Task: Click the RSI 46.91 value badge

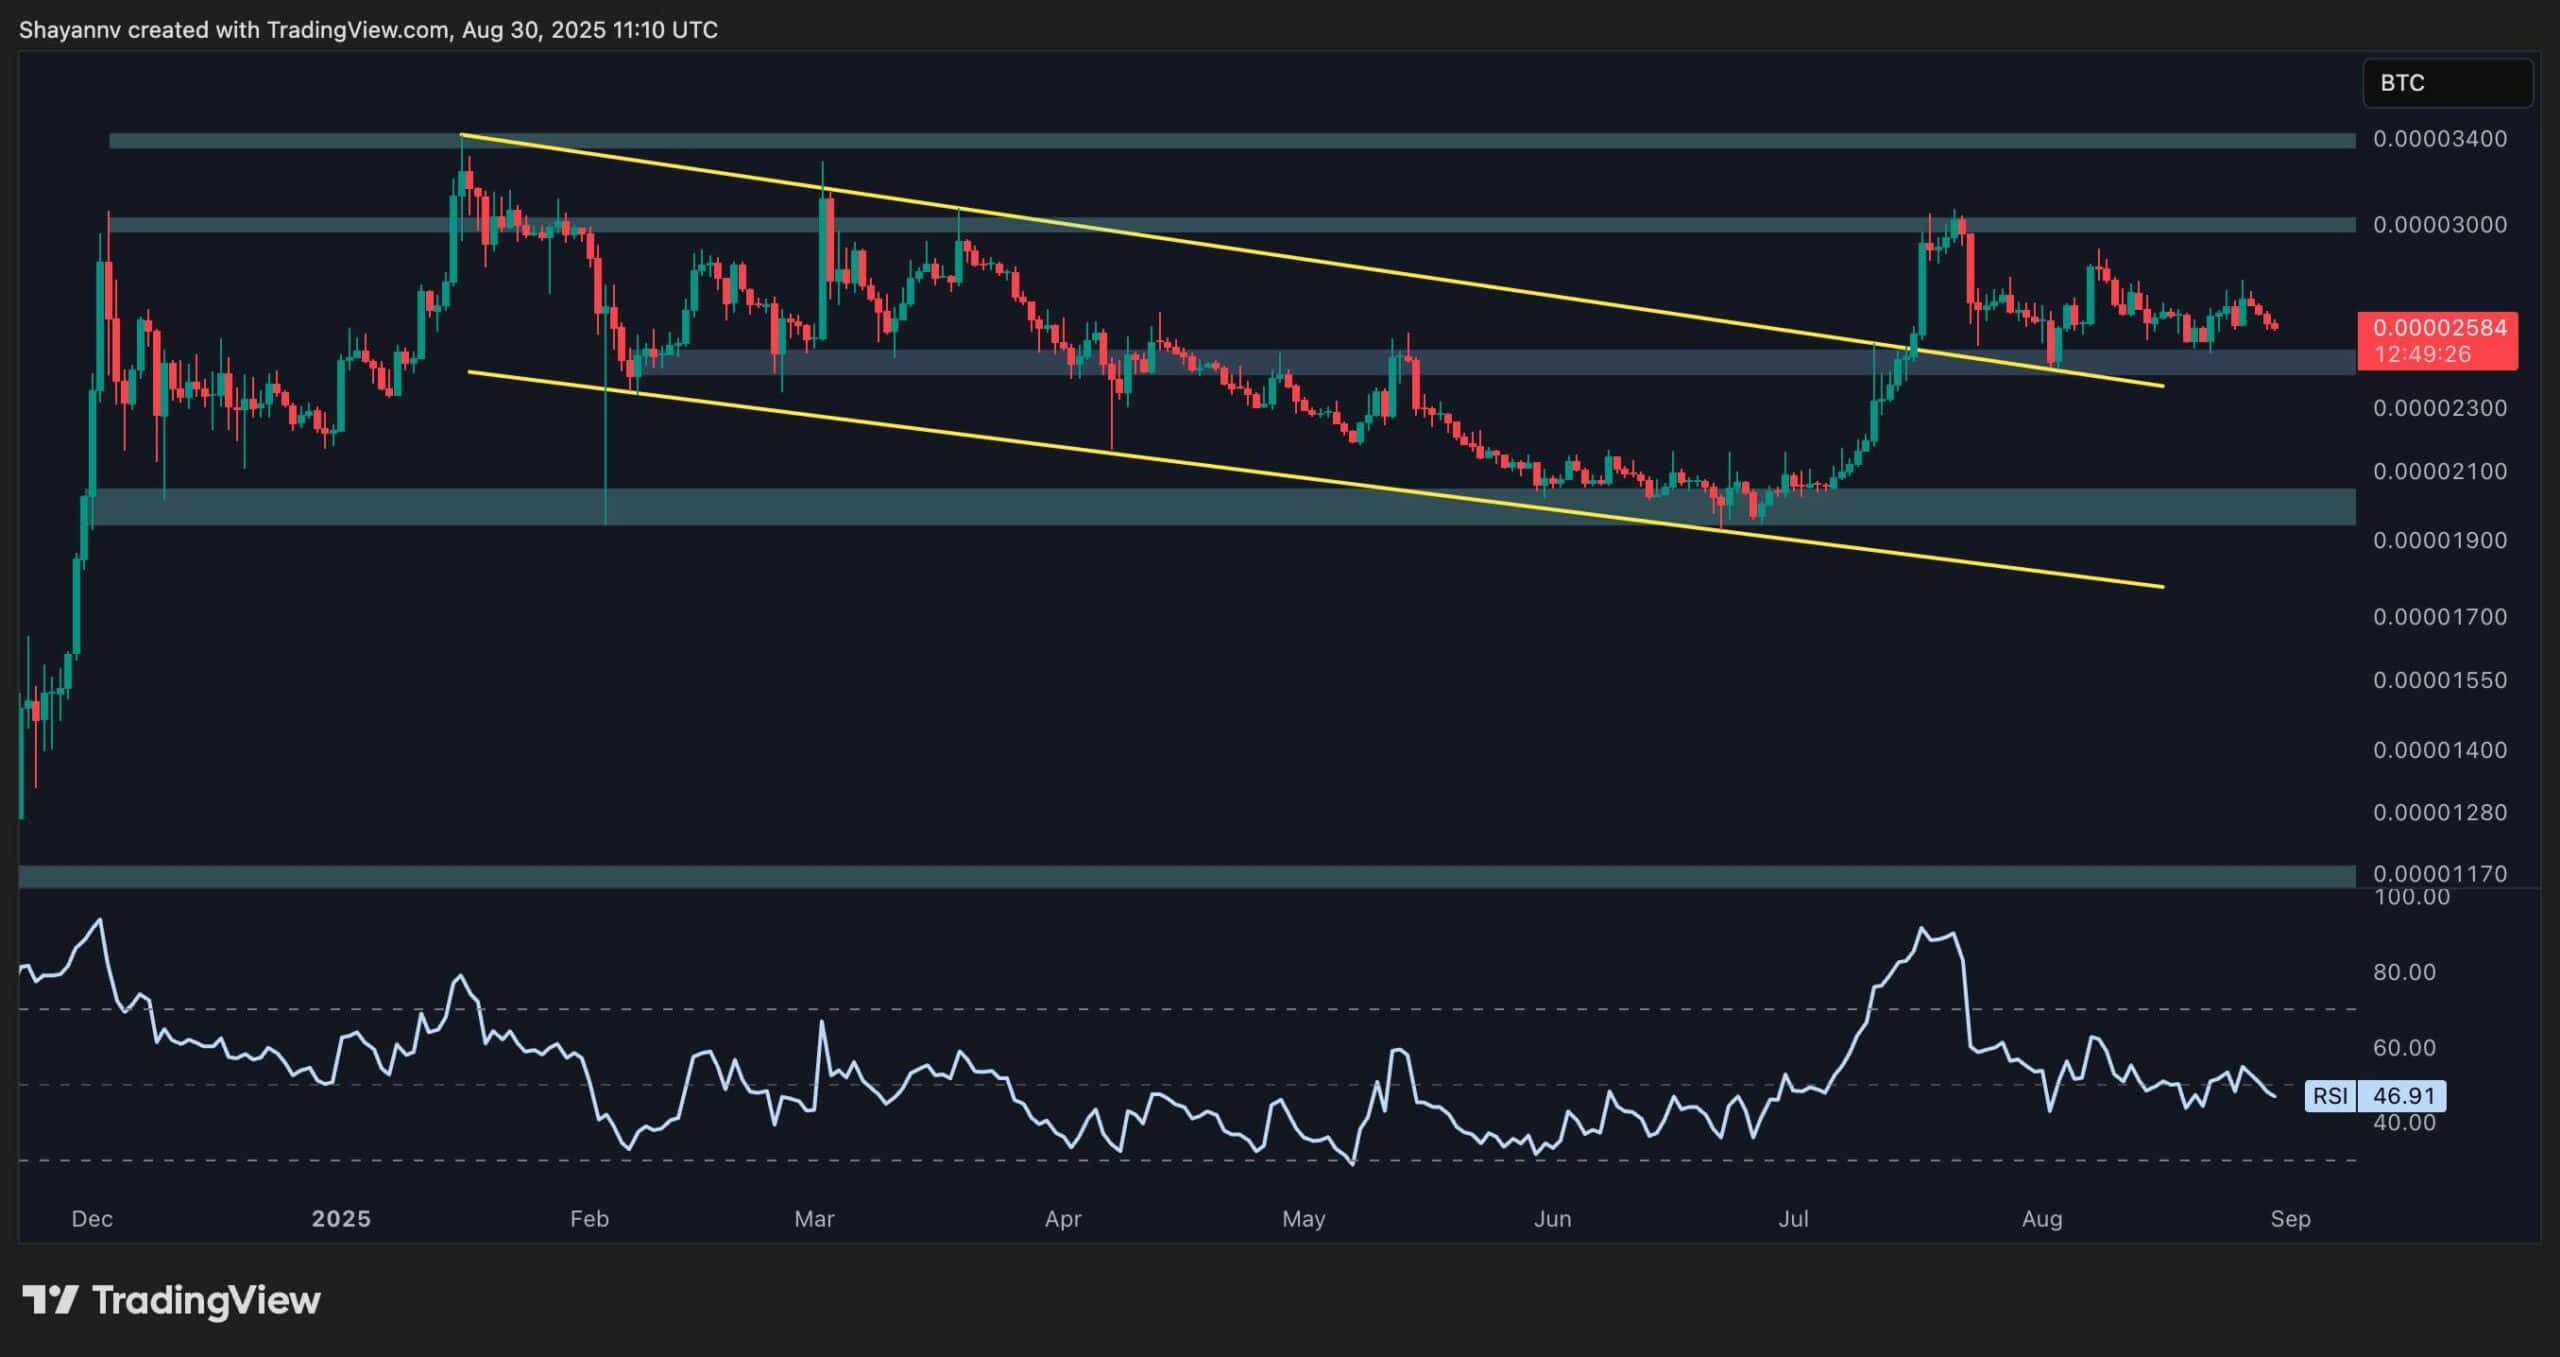Action: (x=2402, y=1096)
